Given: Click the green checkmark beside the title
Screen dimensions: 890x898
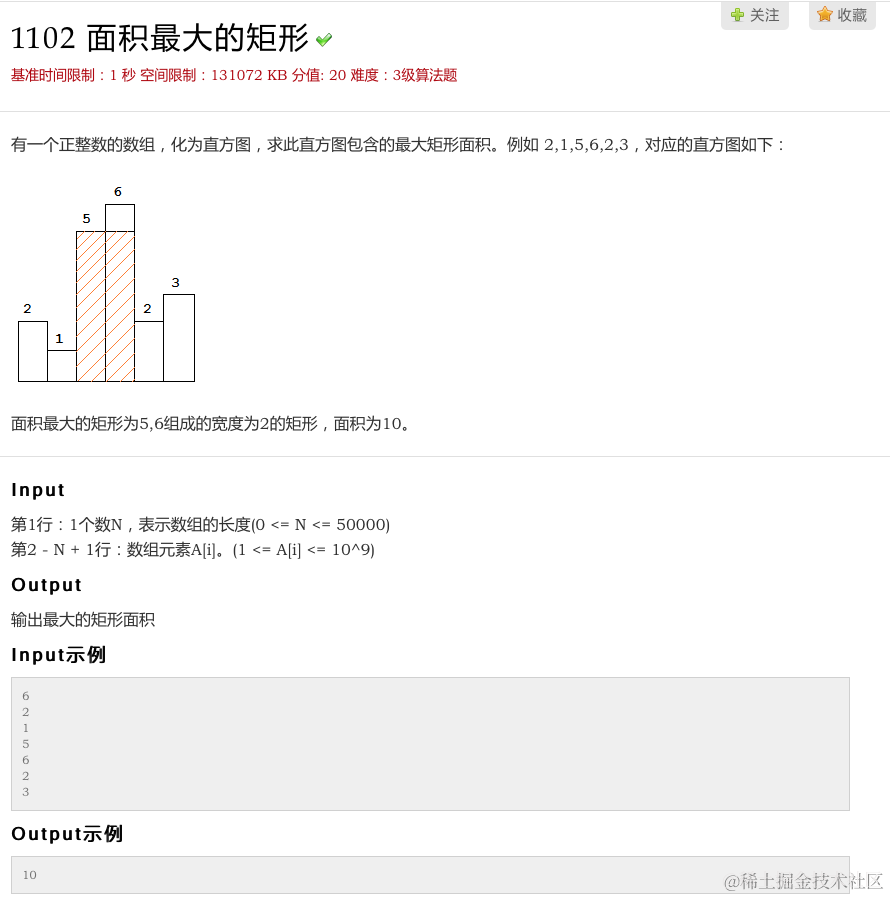Looking at the screenshot, I should 324,40.
